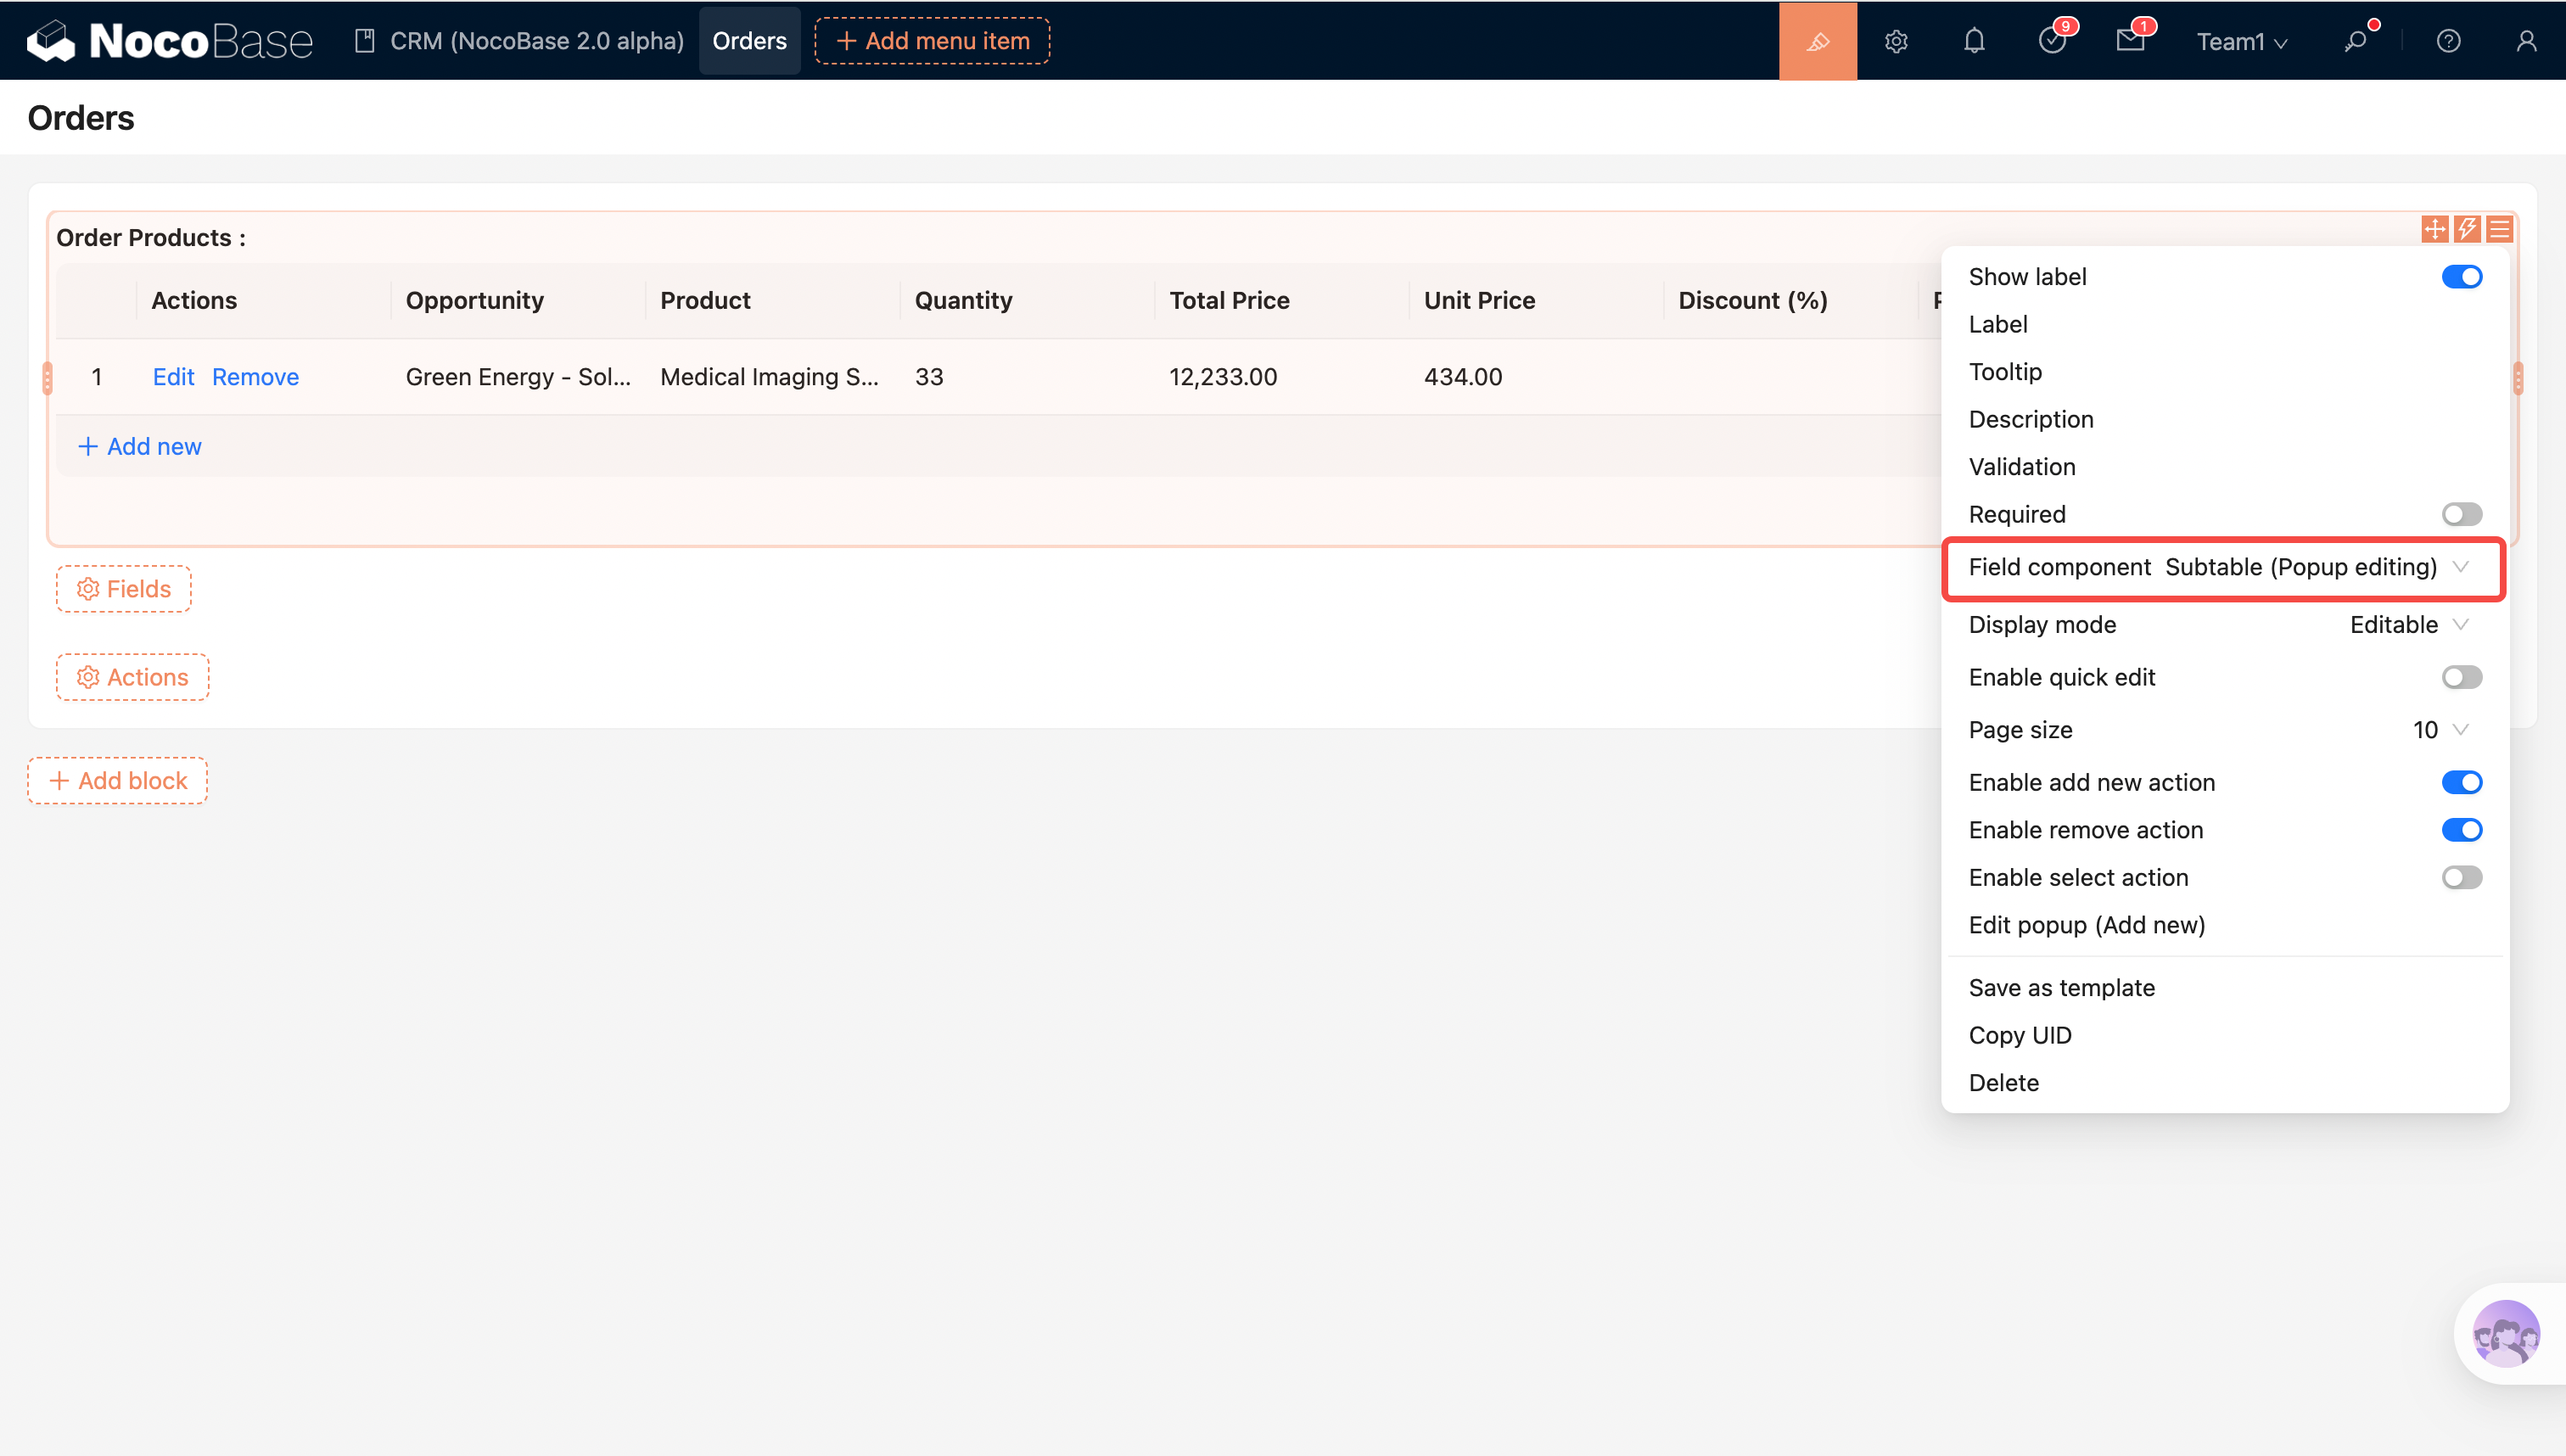Enable the Required switch

tap(2461, 514)
